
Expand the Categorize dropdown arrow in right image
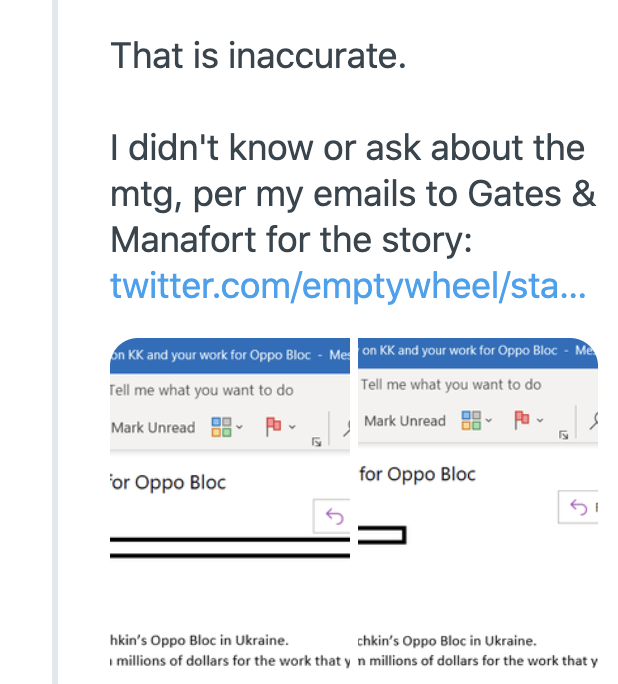pyautogui.click(x=488, y=421)
